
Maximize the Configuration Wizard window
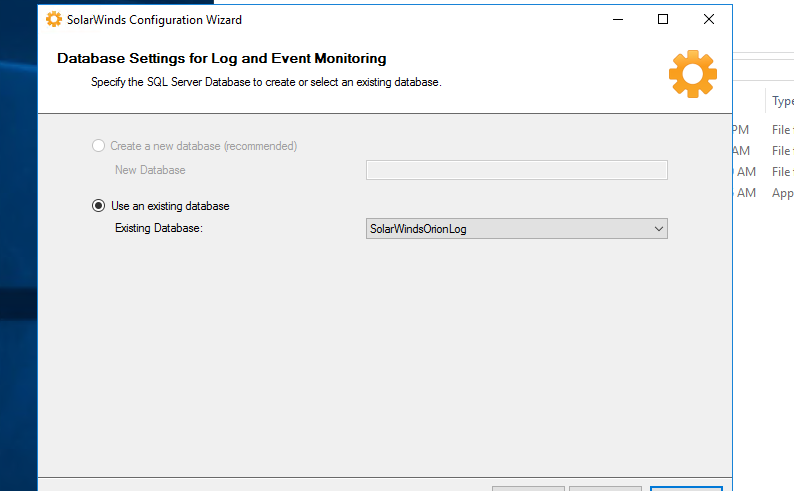pos(663,19)
